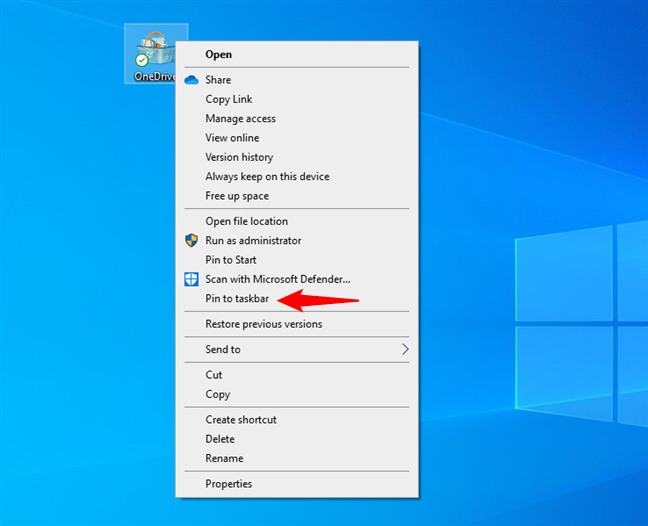Click Create shortcut
648x526 pixels.
pyautogui.click(x=297, y=419)
